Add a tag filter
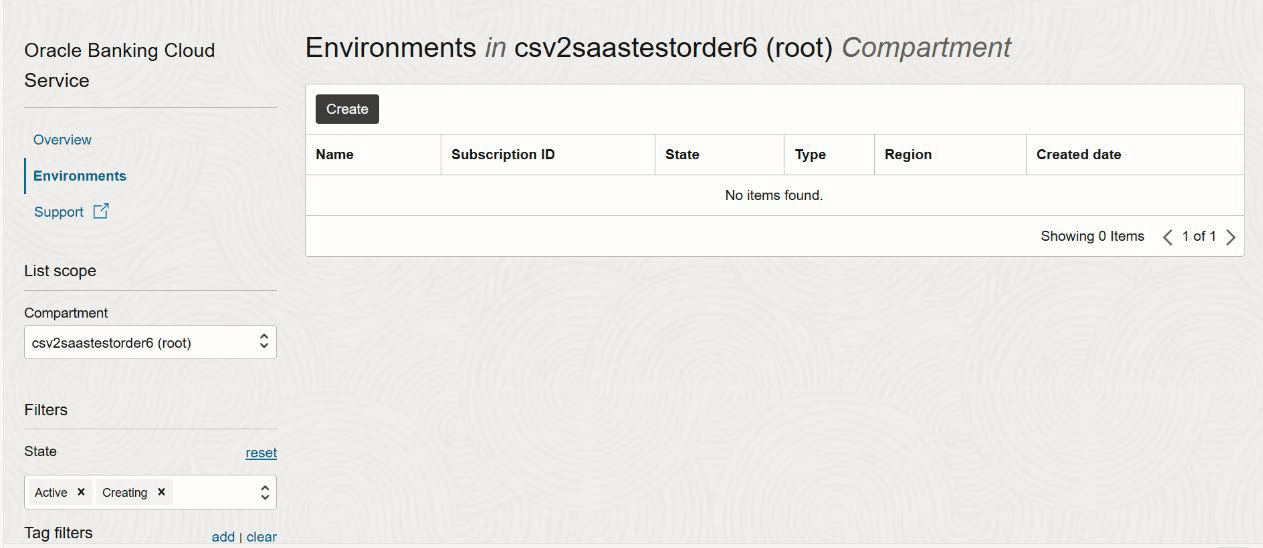 click(x=223, y=537)
